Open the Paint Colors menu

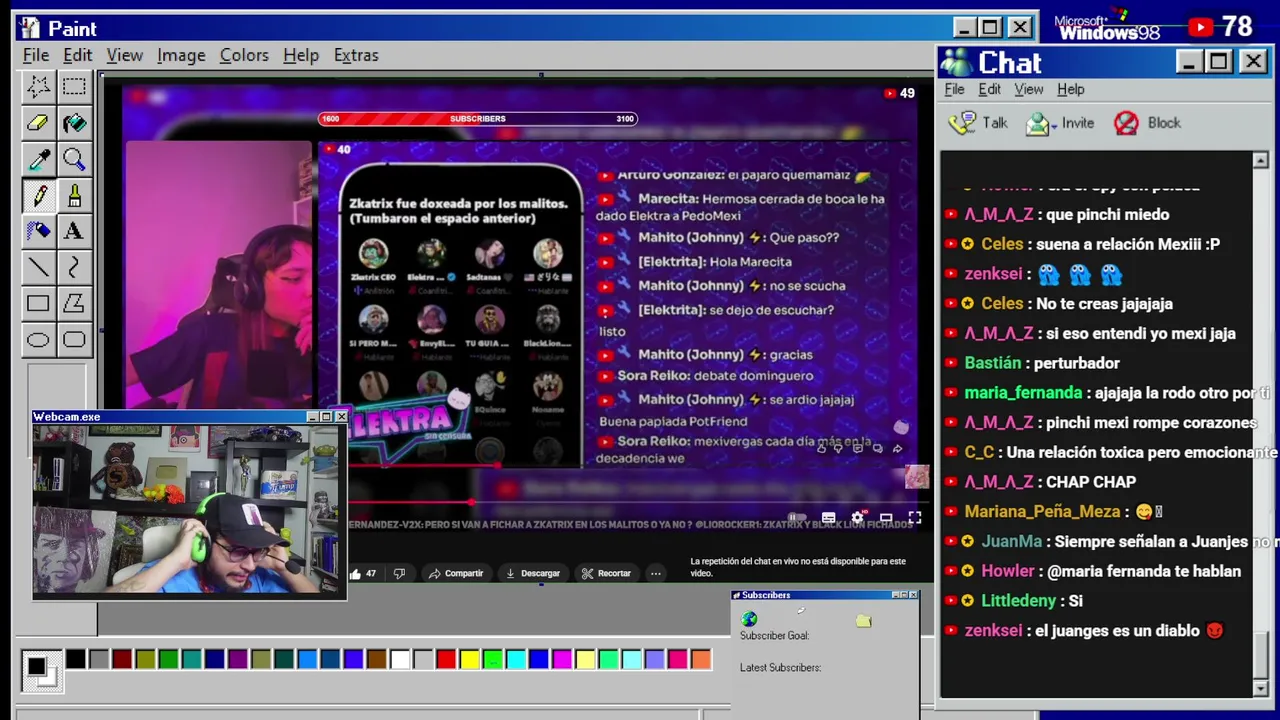pyautogui.click(x=244, y=55)
